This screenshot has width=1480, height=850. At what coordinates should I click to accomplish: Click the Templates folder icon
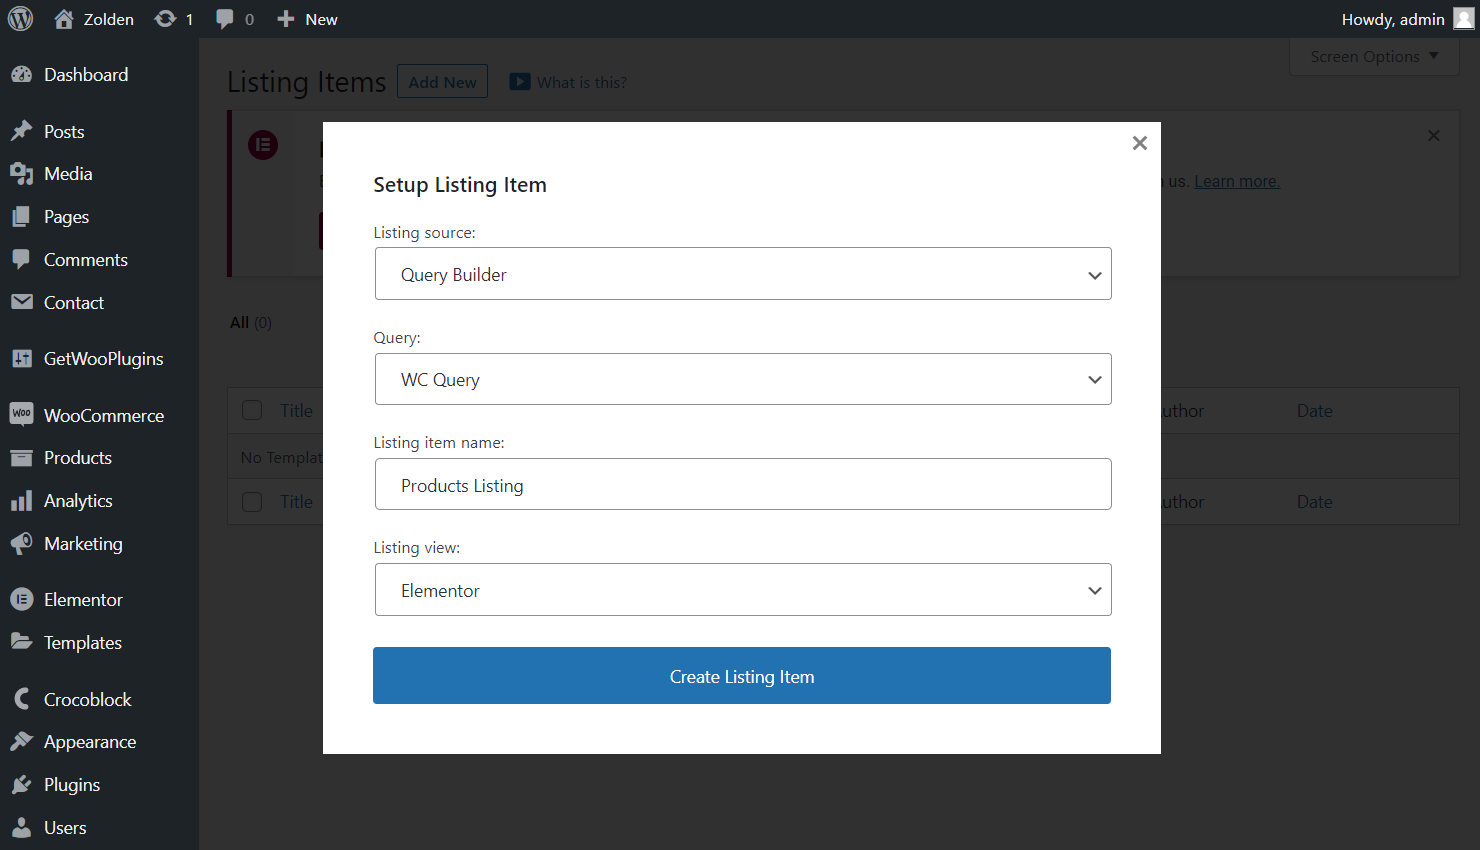21,642
